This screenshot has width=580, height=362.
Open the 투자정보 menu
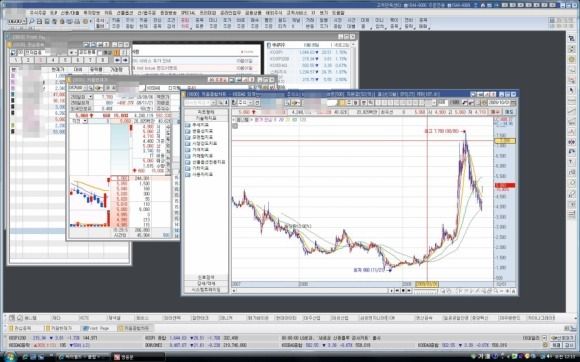pyautogui.click(x=91, y=13)
